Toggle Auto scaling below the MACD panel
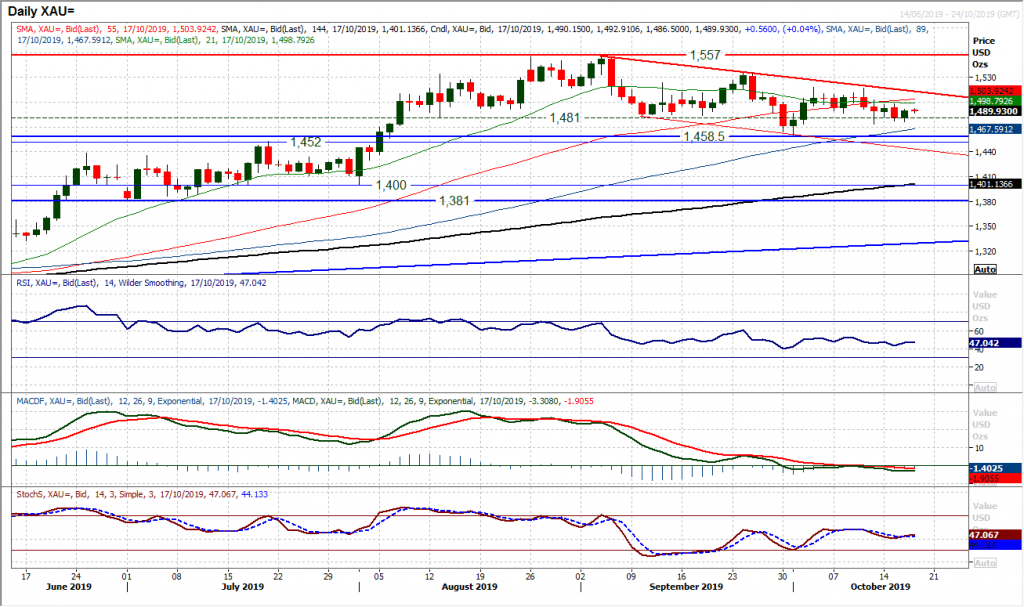The width and height of the screenshot is (1024, 607). 985,483
